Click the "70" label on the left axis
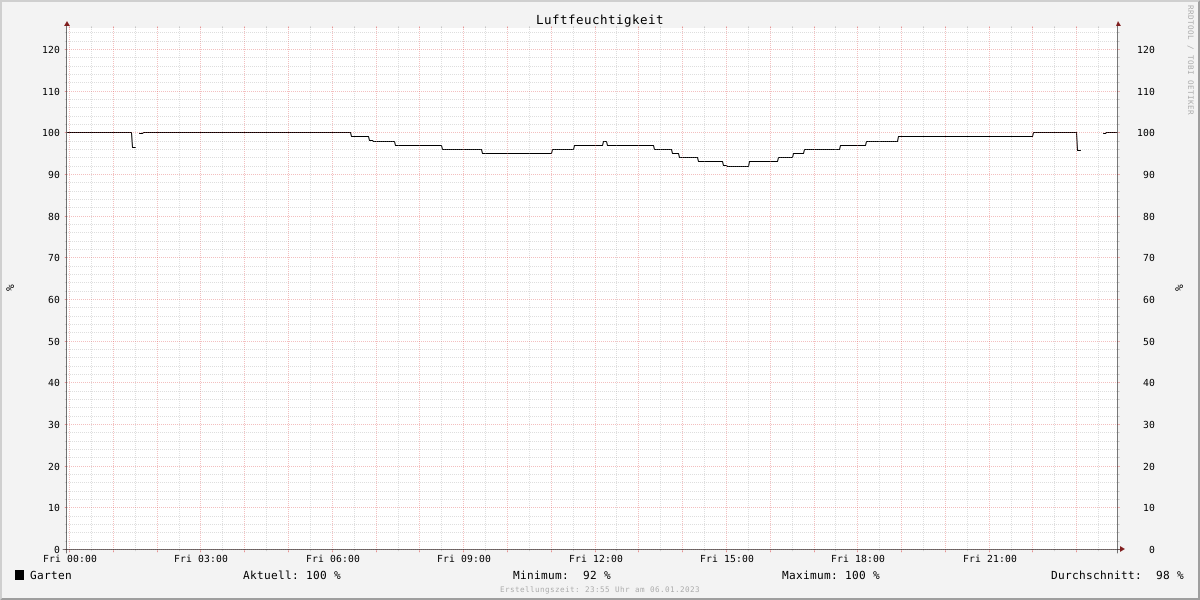Screen dimensions: 1200x600 [54, 258]
